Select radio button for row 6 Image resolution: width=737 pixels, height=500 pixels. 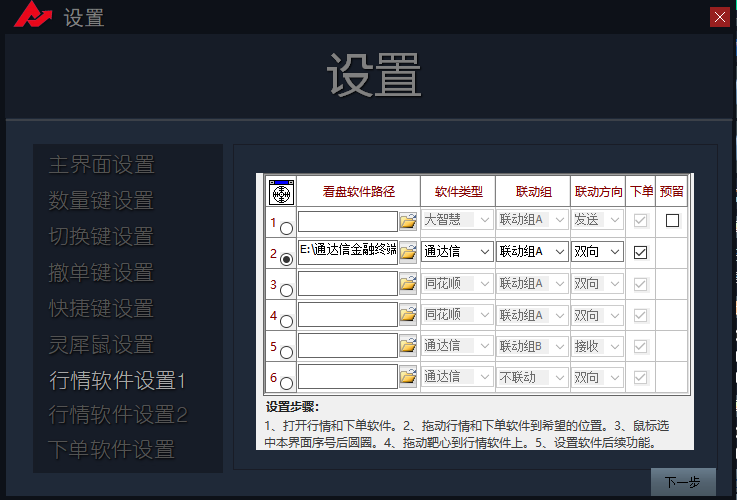point(286,383)
